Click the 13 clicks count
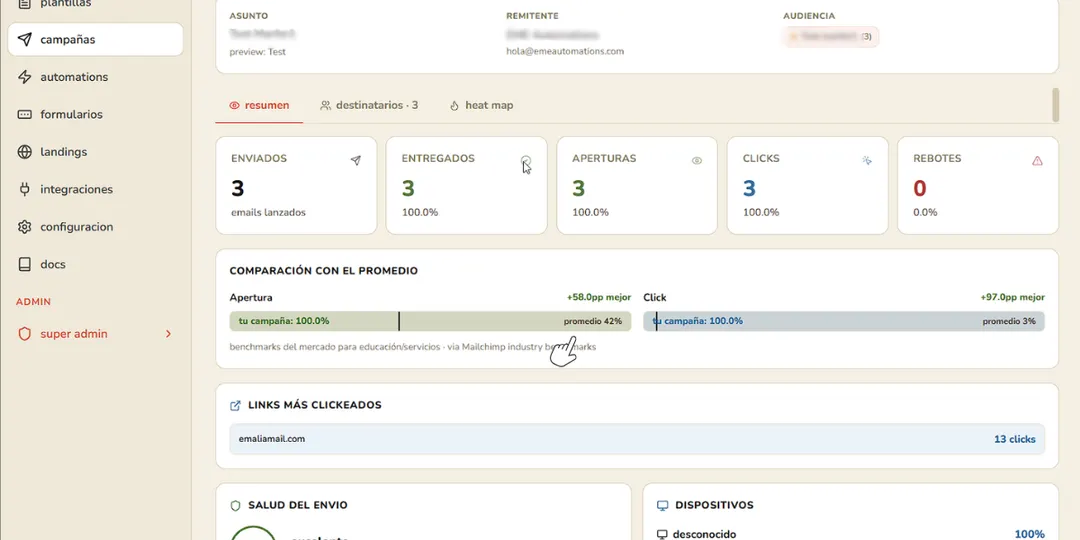The height and width of the screenshot is (540, 1080). [x=1015, y=439]
